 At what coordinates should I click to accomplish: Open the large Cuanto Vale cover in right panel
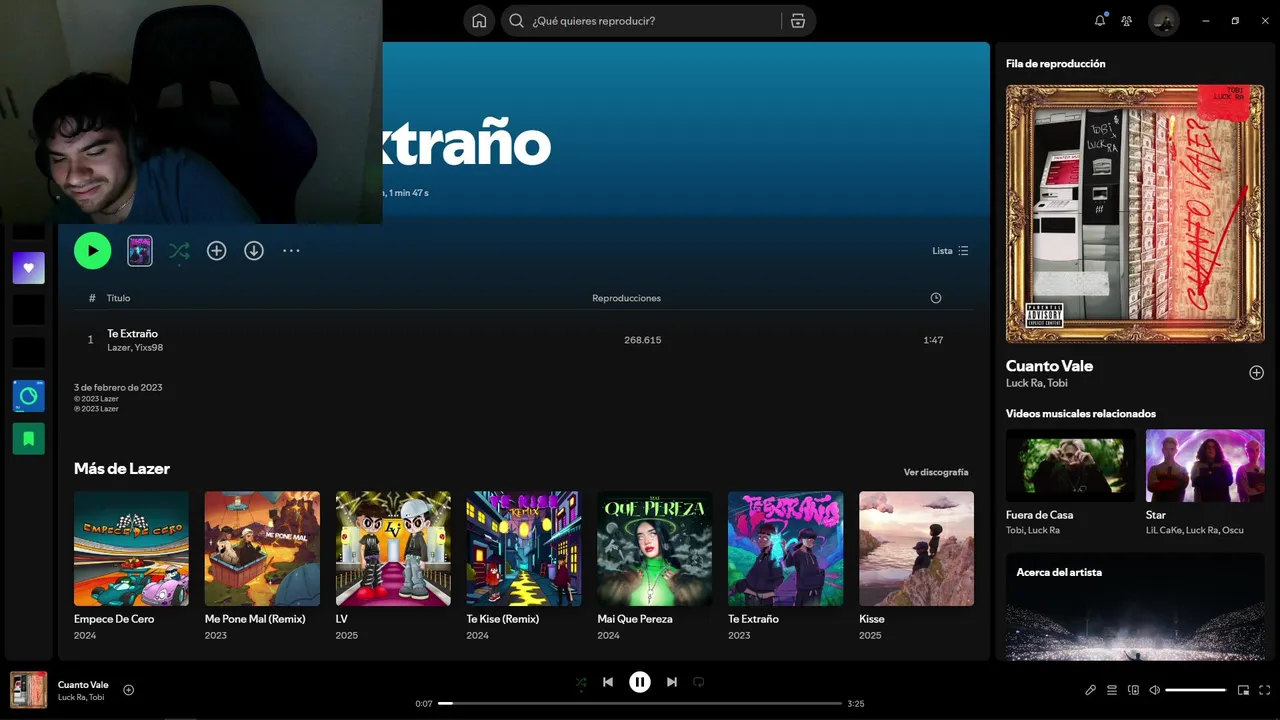(1135, 213)
